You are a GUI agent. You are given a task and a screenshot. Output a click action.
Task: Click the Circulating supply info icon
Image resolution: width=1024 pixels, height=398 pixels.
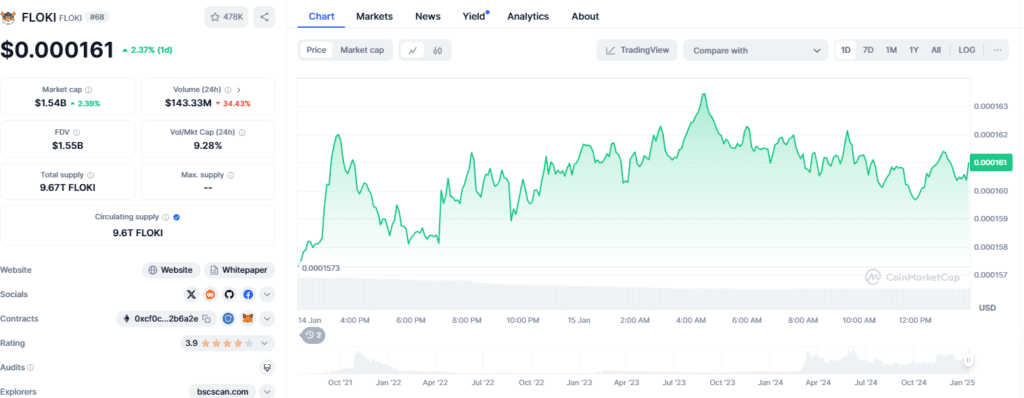(x=166, y=217)
